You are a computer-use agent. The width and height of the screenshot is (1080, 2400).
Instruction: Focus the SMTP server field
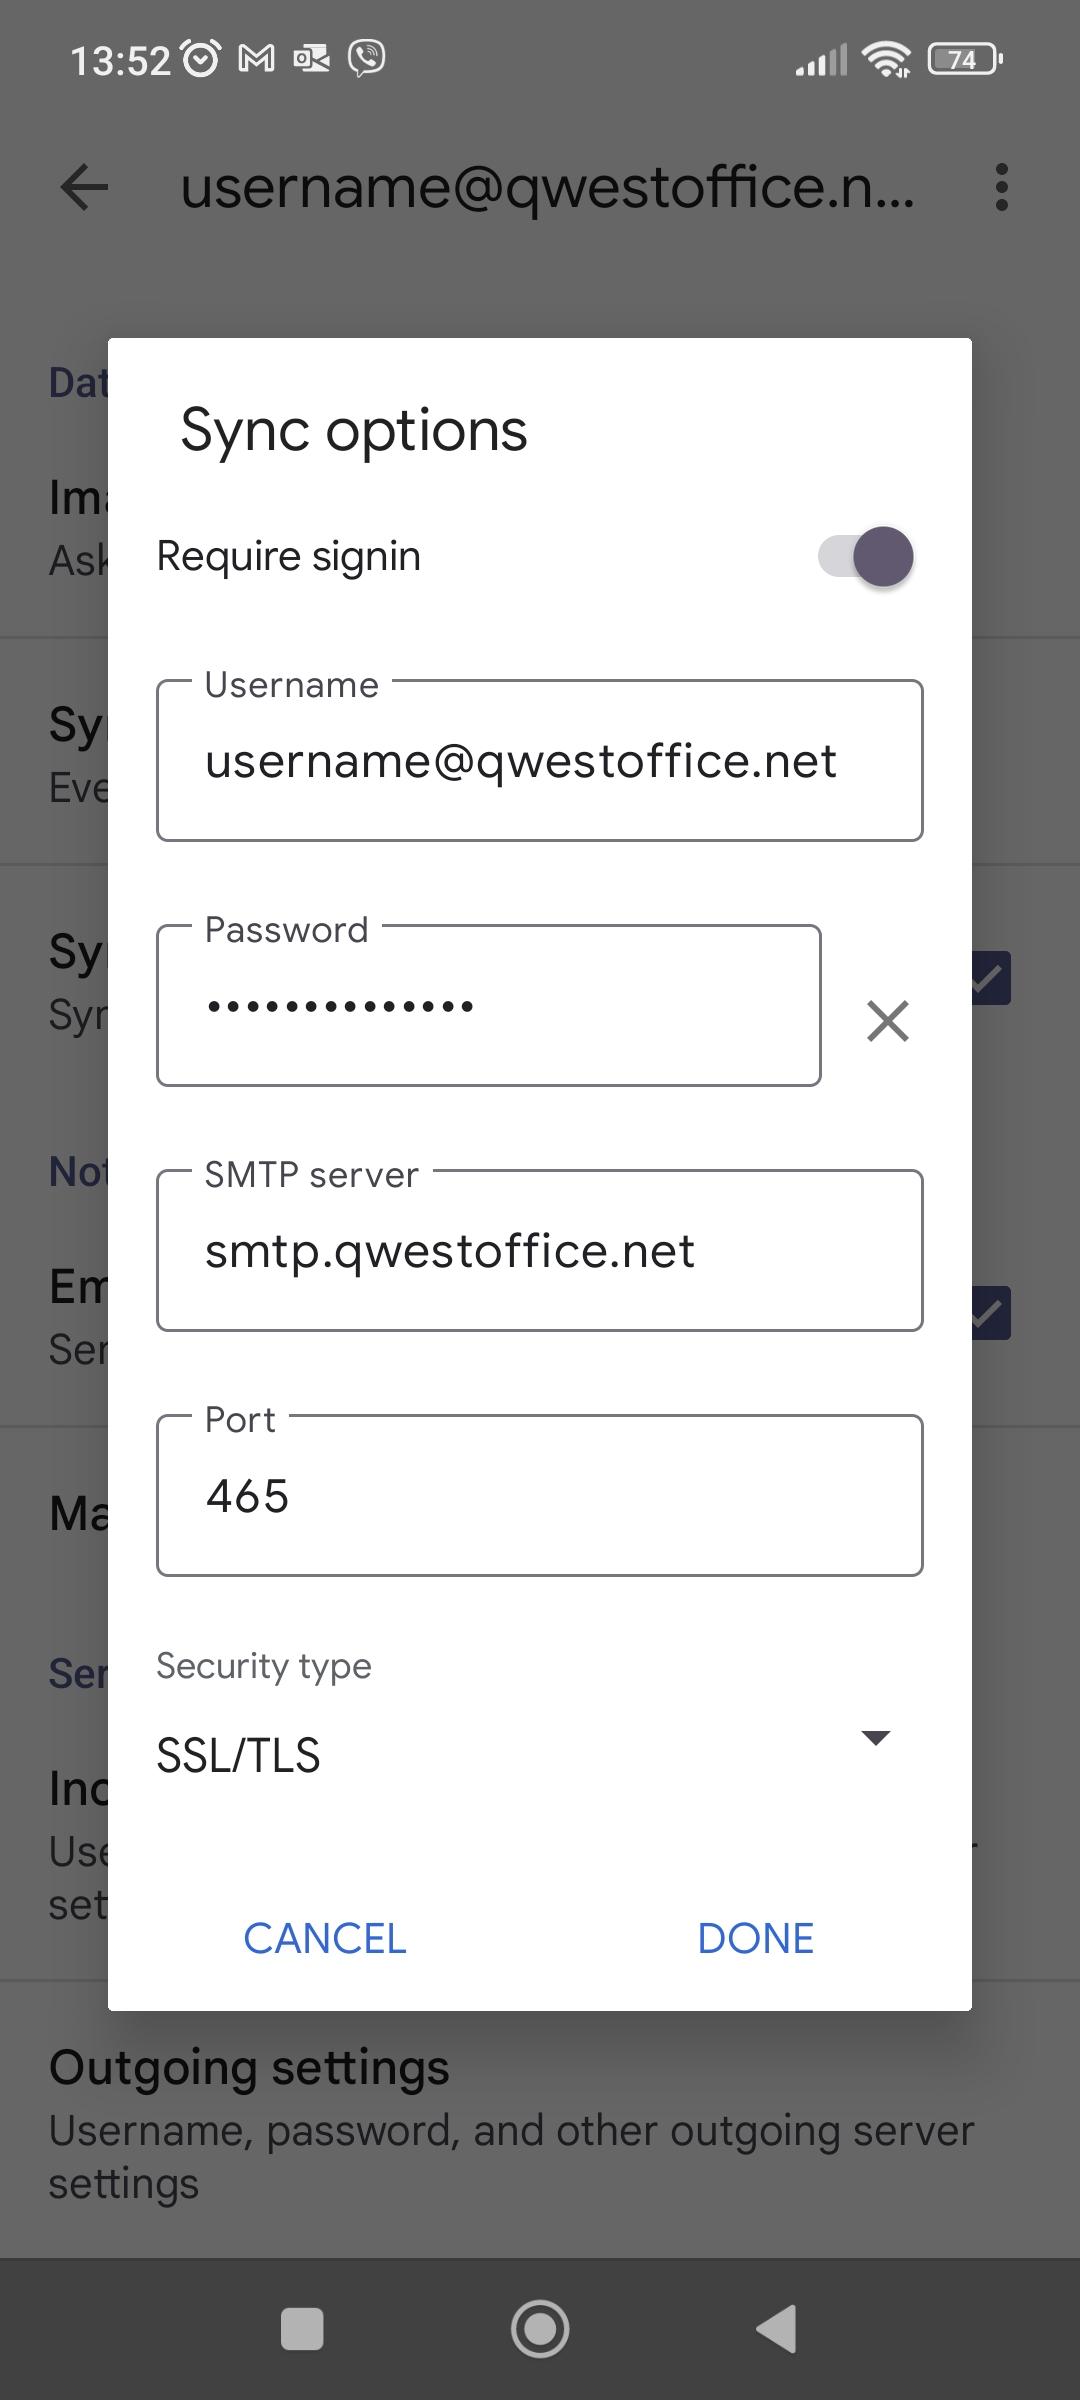tap(539, 1251)
